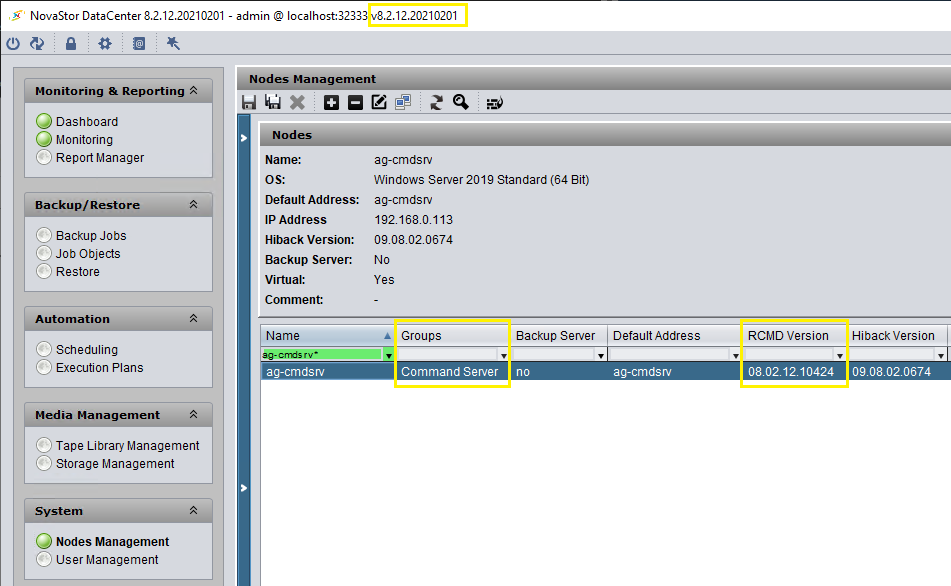Collapse the Monitoring & Reporting section
This screenshot has width=951, height=586.
193,90
